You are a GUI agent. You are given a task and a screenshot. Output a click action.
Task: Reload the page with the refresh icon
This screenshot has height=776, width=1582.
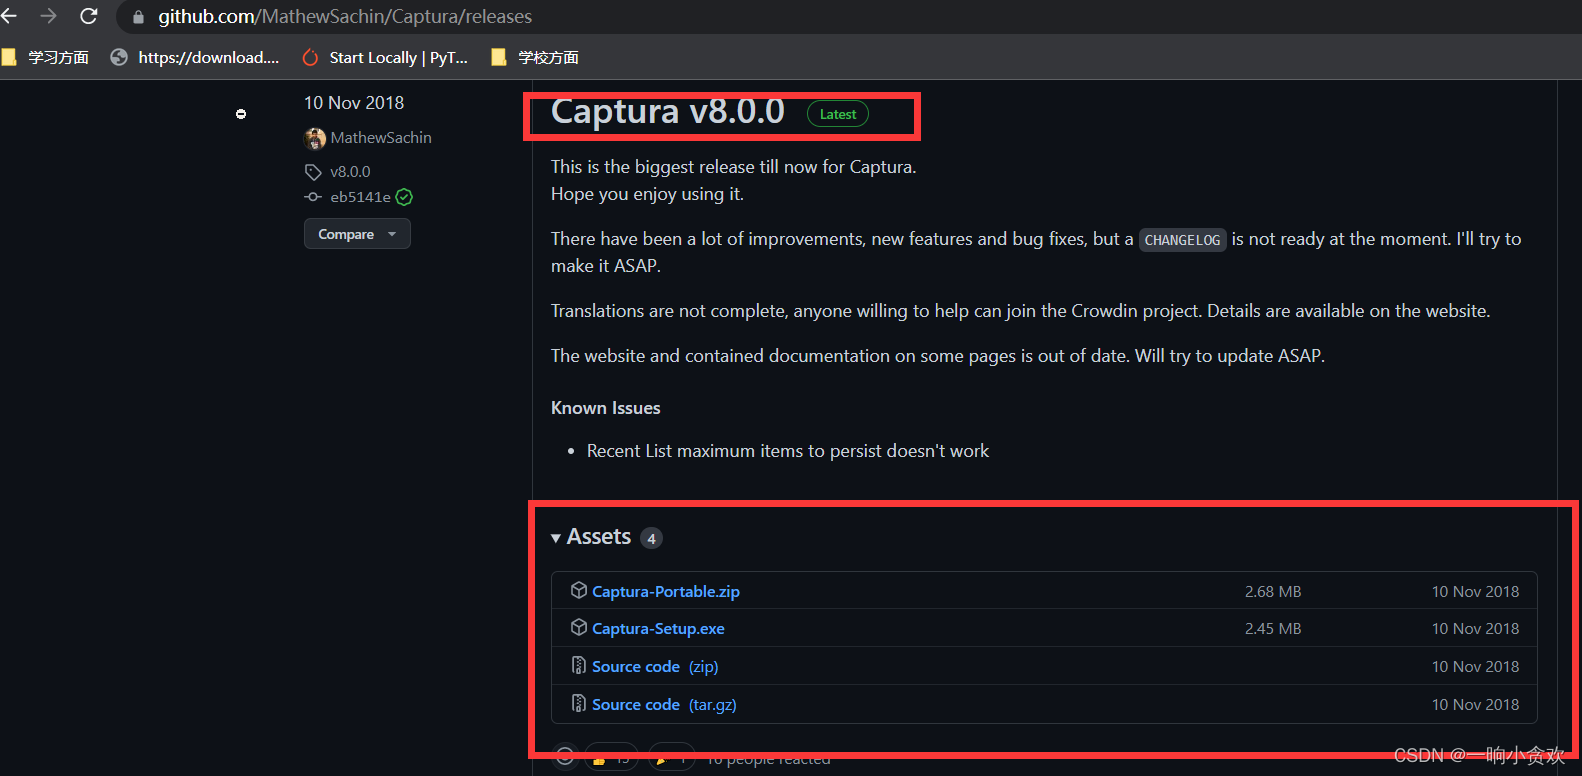click(x=89, y=16)
